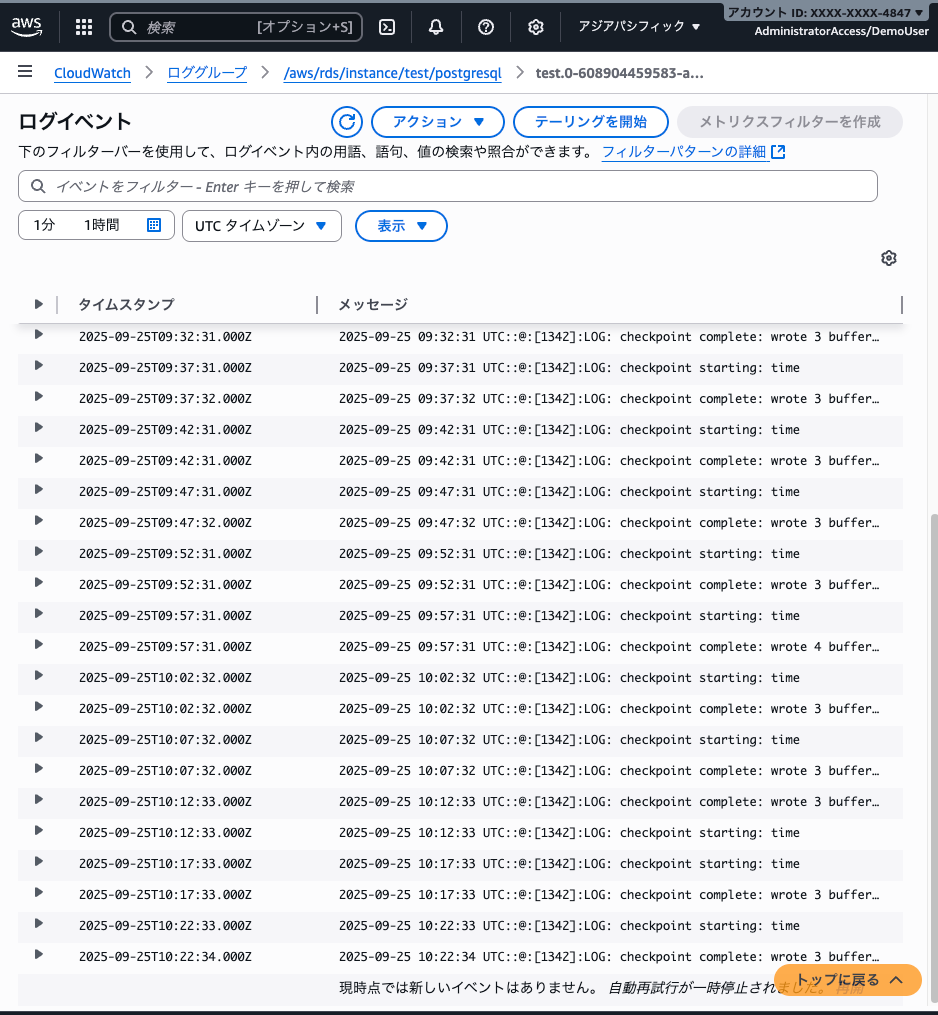This screenshot has height=1015, width=938.
Task: Open the アクション dropdown
Action: (438, 122)
